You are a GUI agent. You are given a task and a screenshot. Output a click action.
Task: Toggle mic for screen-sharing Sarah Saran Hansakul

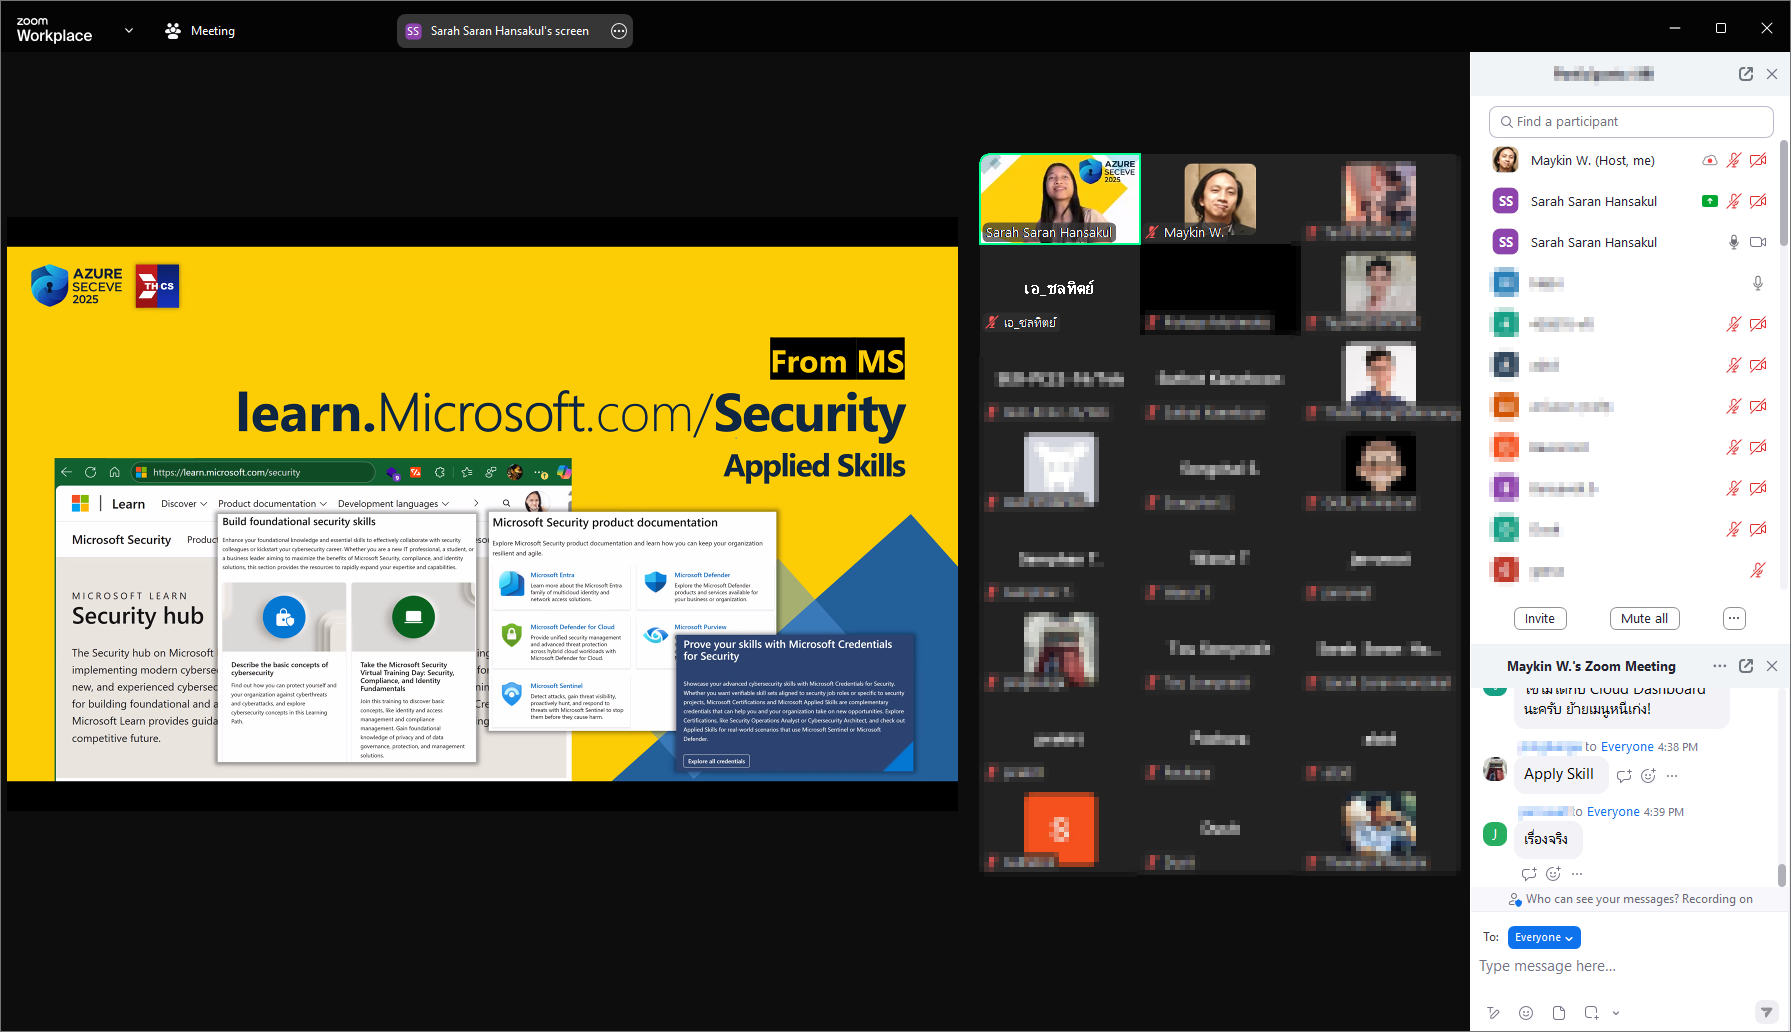click(1734, 201)
